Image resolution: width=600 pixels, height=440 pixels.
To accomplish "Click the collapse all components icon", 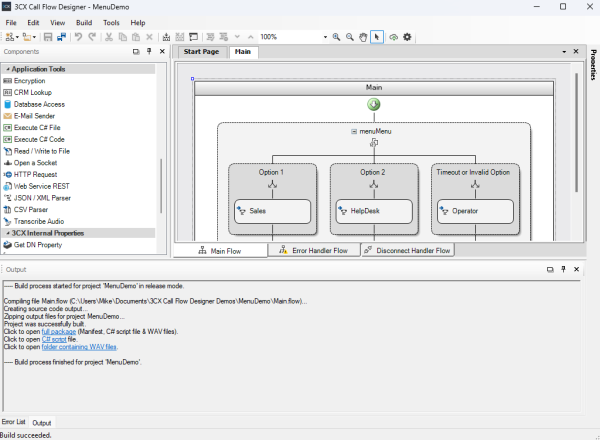I will (210, 37).
